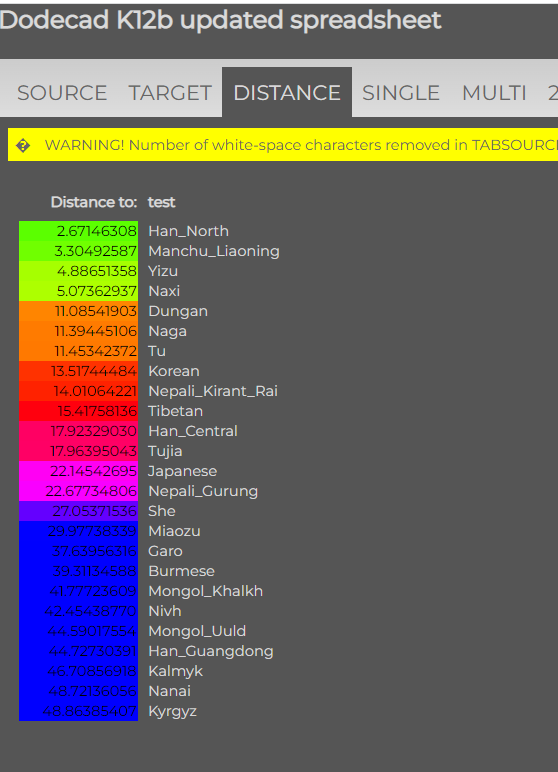This screenshot has width=558, height=772.
Task: Select the Kalmyk population label
Action: pos(175,672)
